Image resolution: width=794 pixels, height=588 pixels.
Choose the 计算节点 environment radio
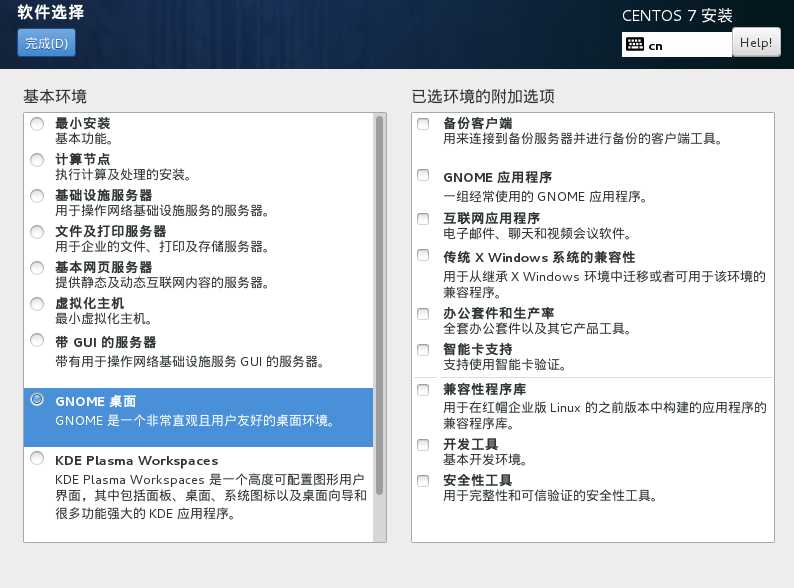37,160
